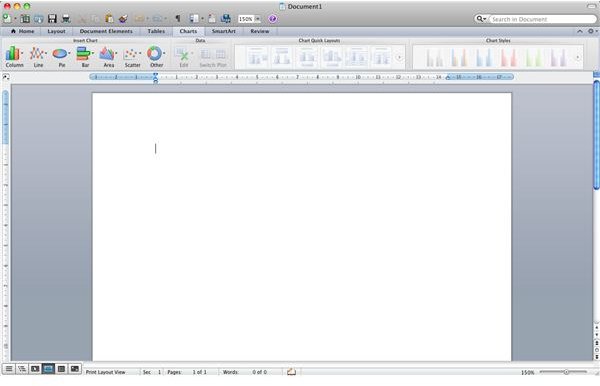The width and height of the screenshot is (600, 386).
Task: Click the Save icon in toolbar
Action: tap(52, 18)
